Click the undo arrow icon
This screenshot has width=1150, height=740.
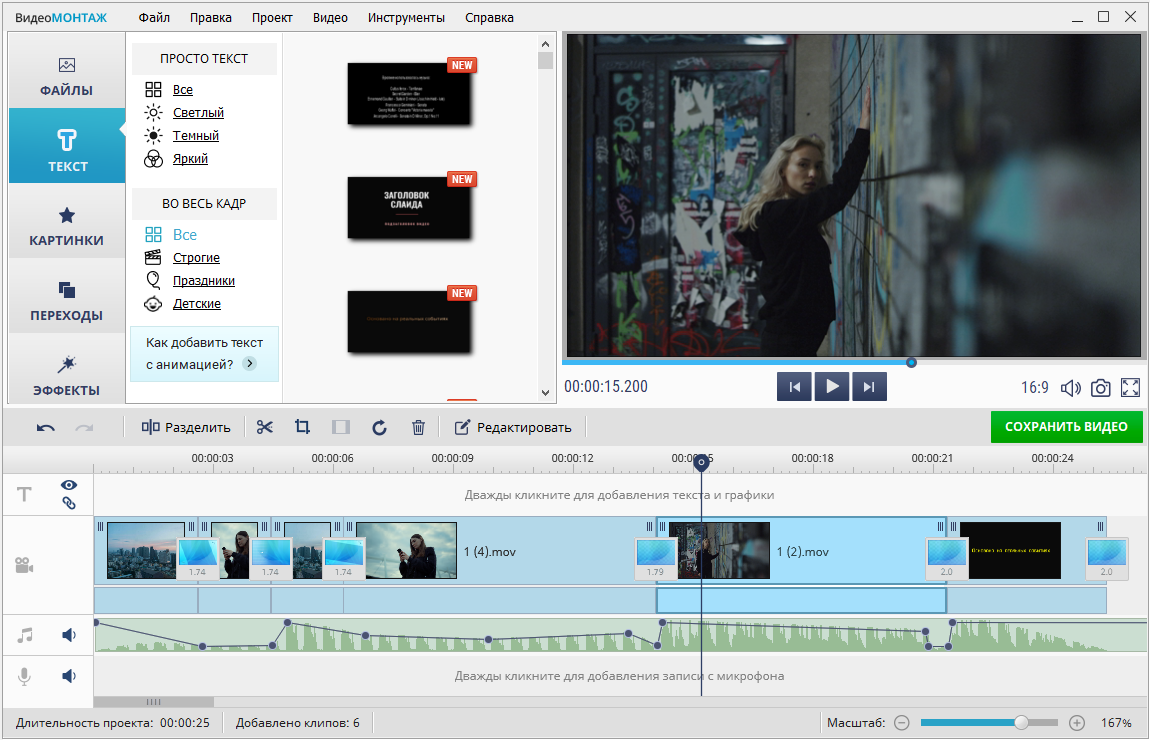point(46,427)
